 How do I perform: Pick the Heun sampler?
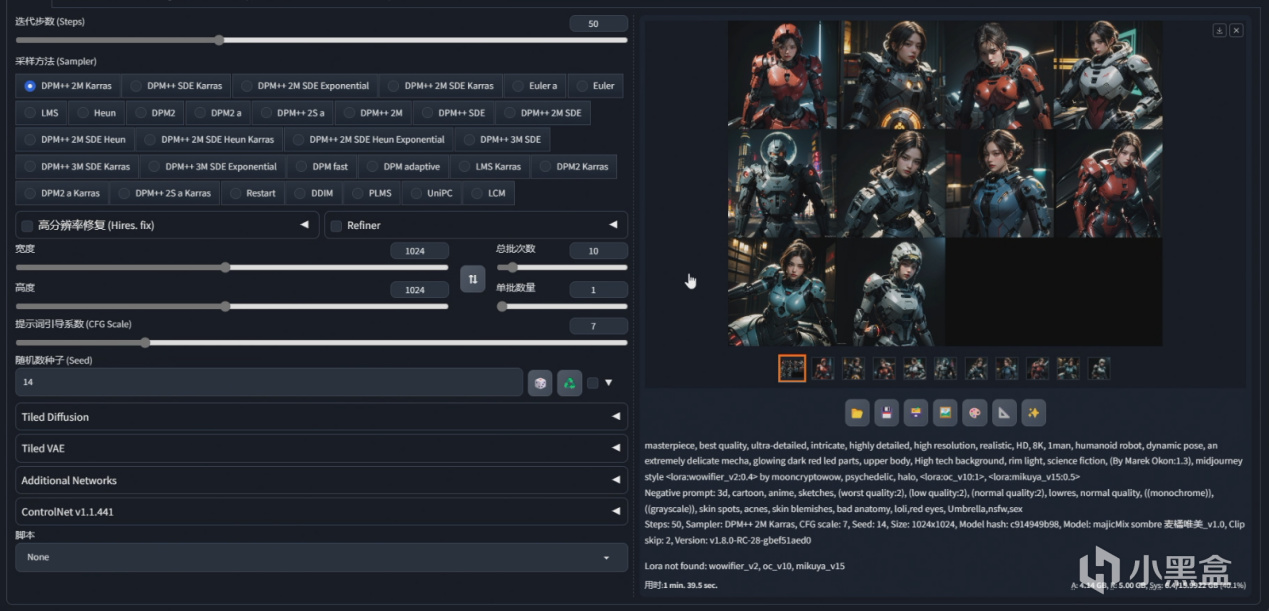(x=97, y=113)
